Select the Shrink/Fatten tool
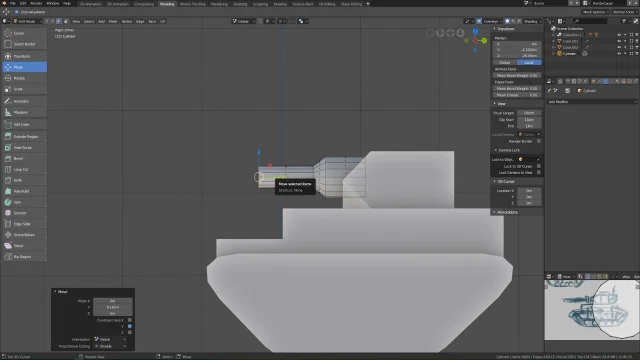640x360 pixels. click(24, 235)
